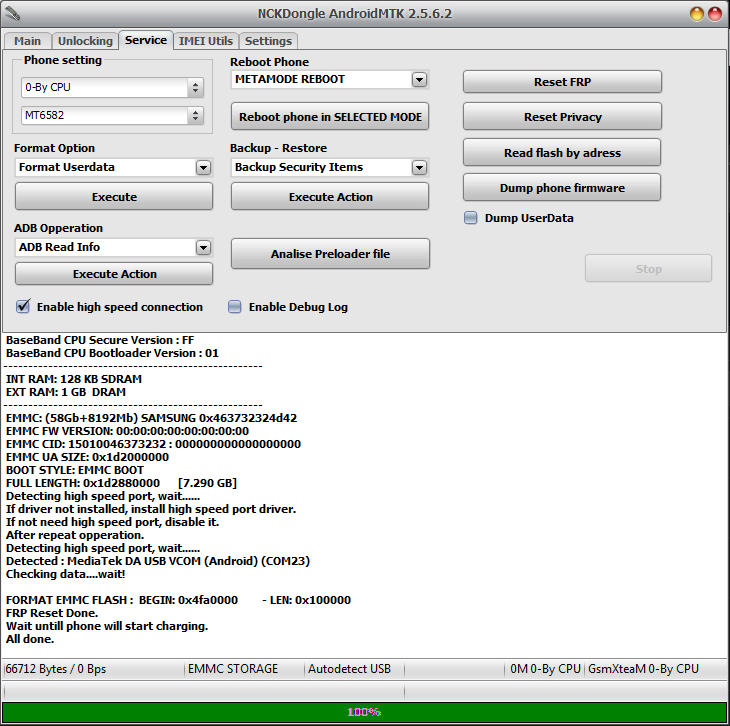Screen dimensions: 730x726
Task: Click the 0M 0-By CPU status entry
Action: click(545, 669)
